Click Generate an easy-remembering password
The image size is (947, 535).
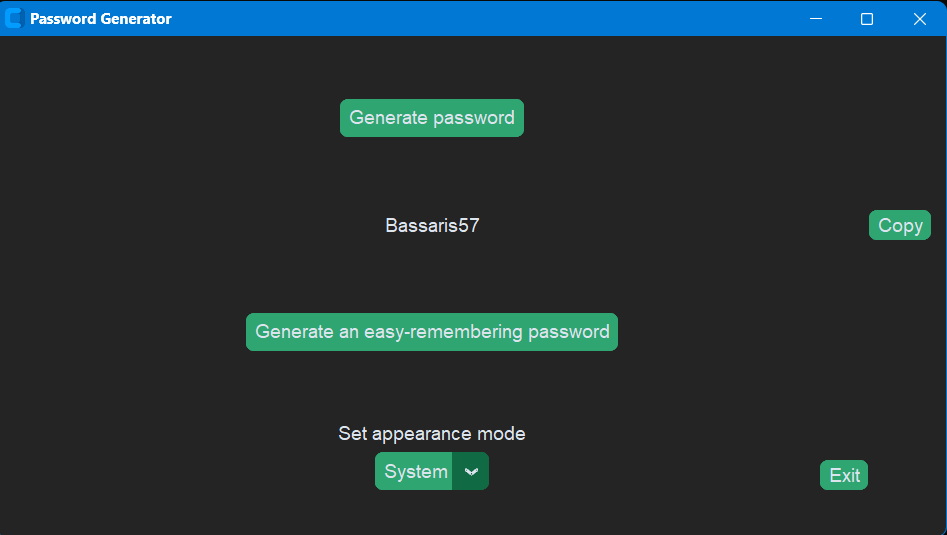[x=432, y=332]
